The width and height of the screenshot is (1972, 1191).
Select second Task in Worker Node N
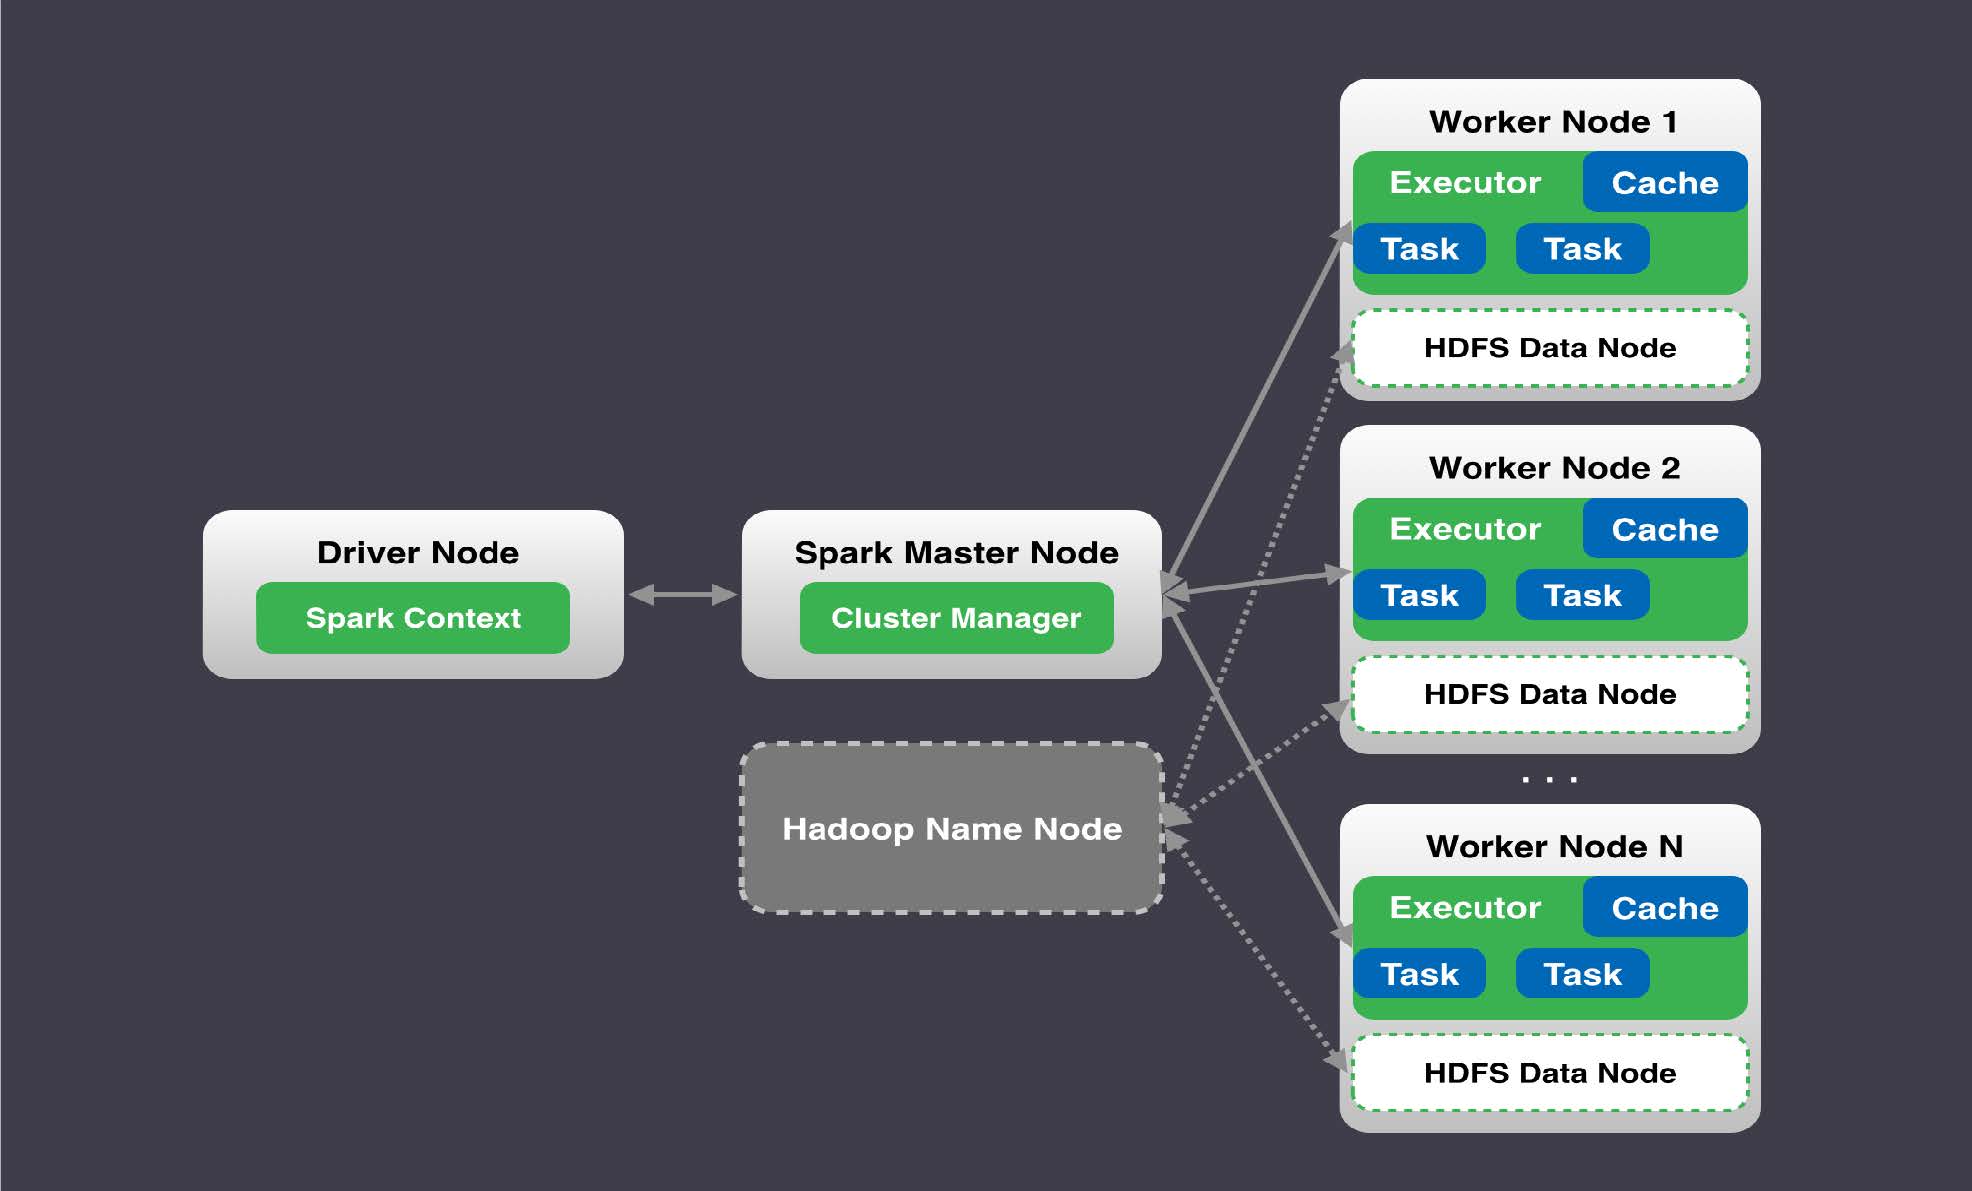[x=1582, y=973]
